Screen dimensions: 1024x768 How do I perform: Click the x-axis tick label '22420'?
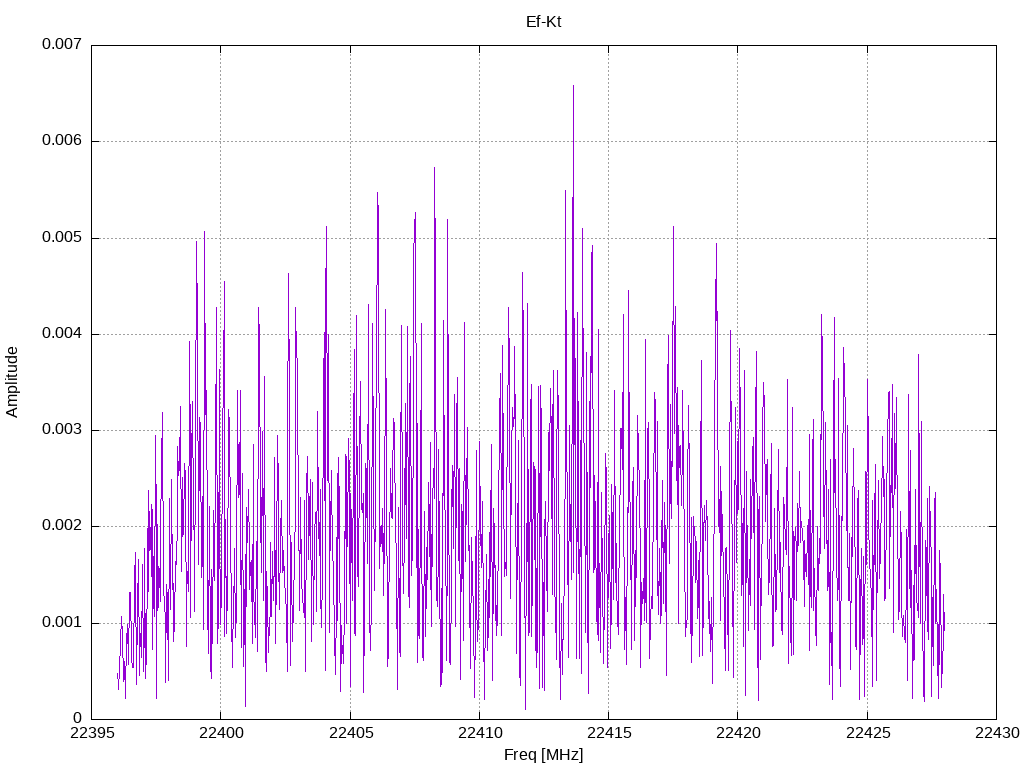(x=739, y=733)
